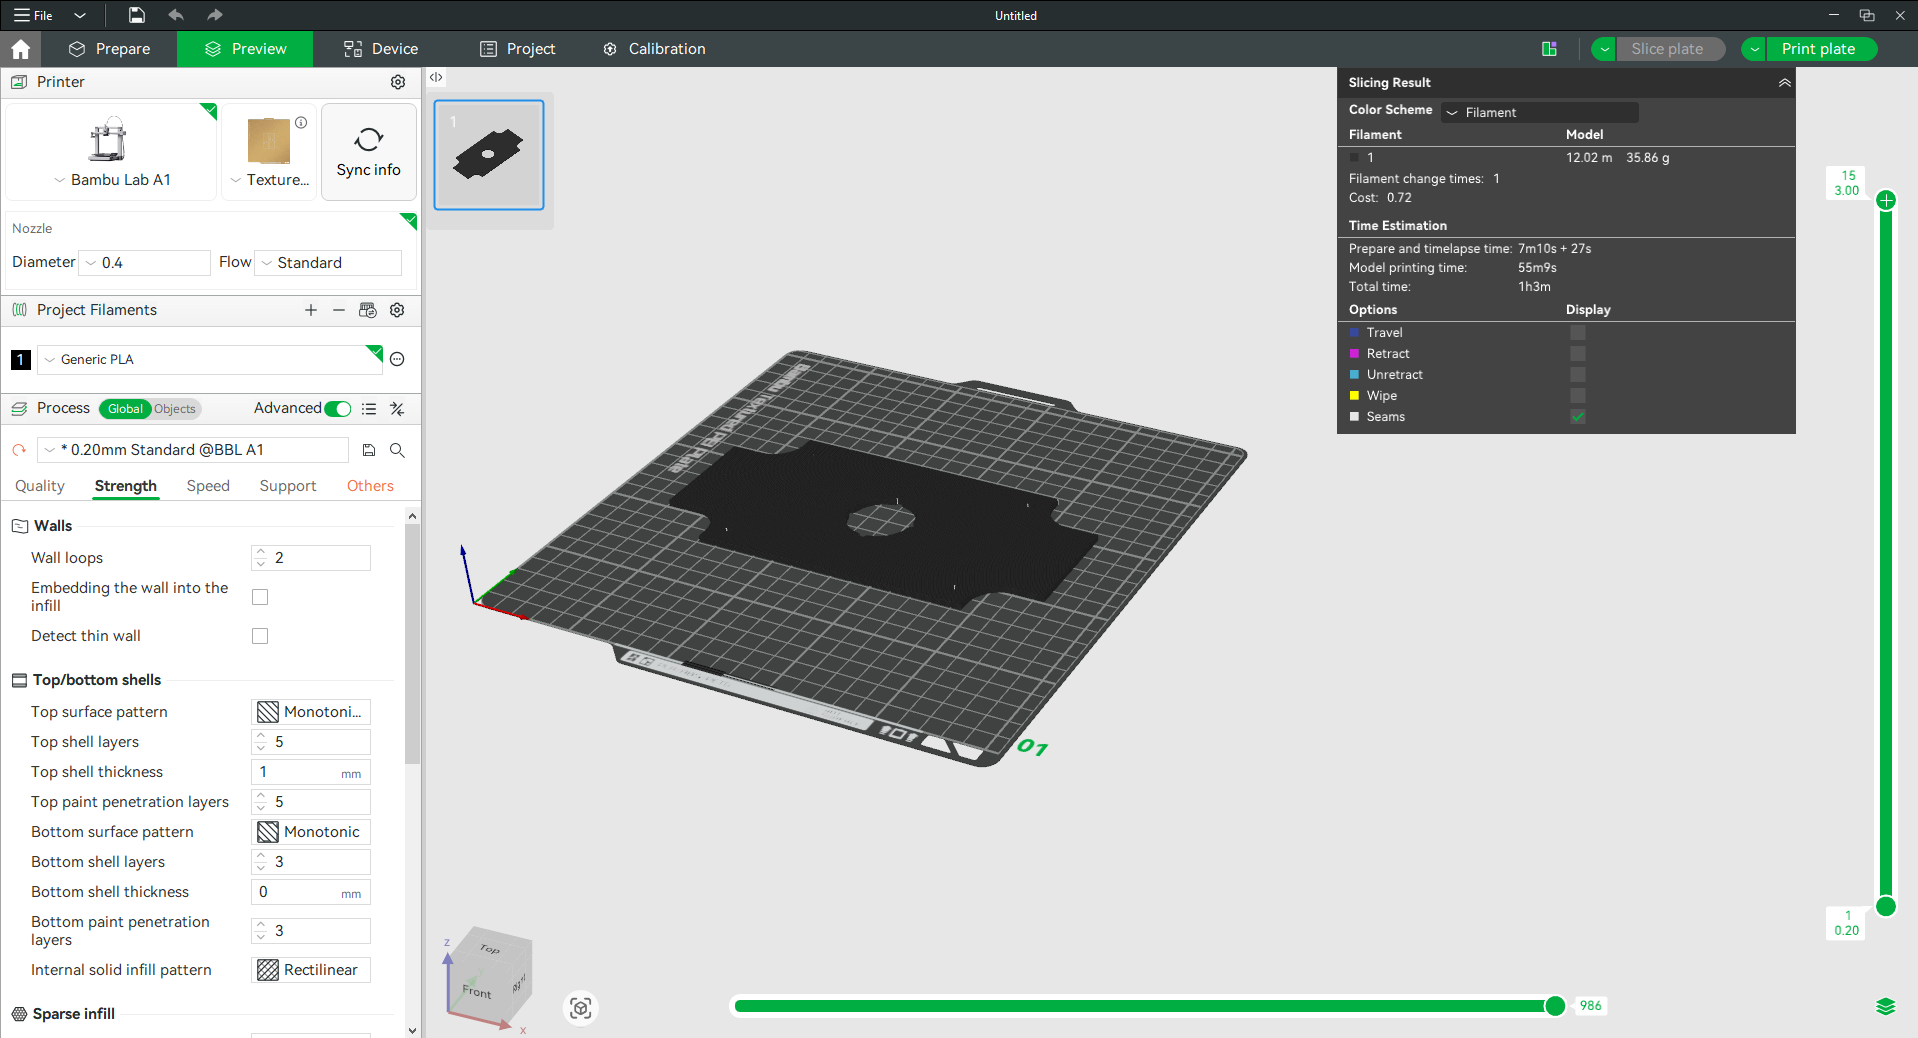Enable Embedding the wall into infill
This screenshot has width=1918, height=1038.
[x=260, y=597]
